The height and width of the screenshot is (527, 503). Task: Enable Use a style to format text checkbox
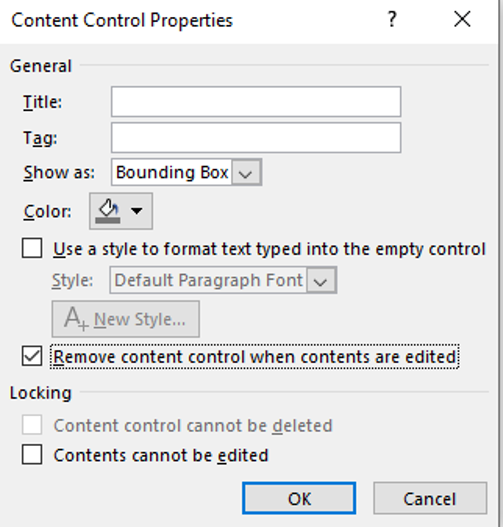click(x=32, y=248)
